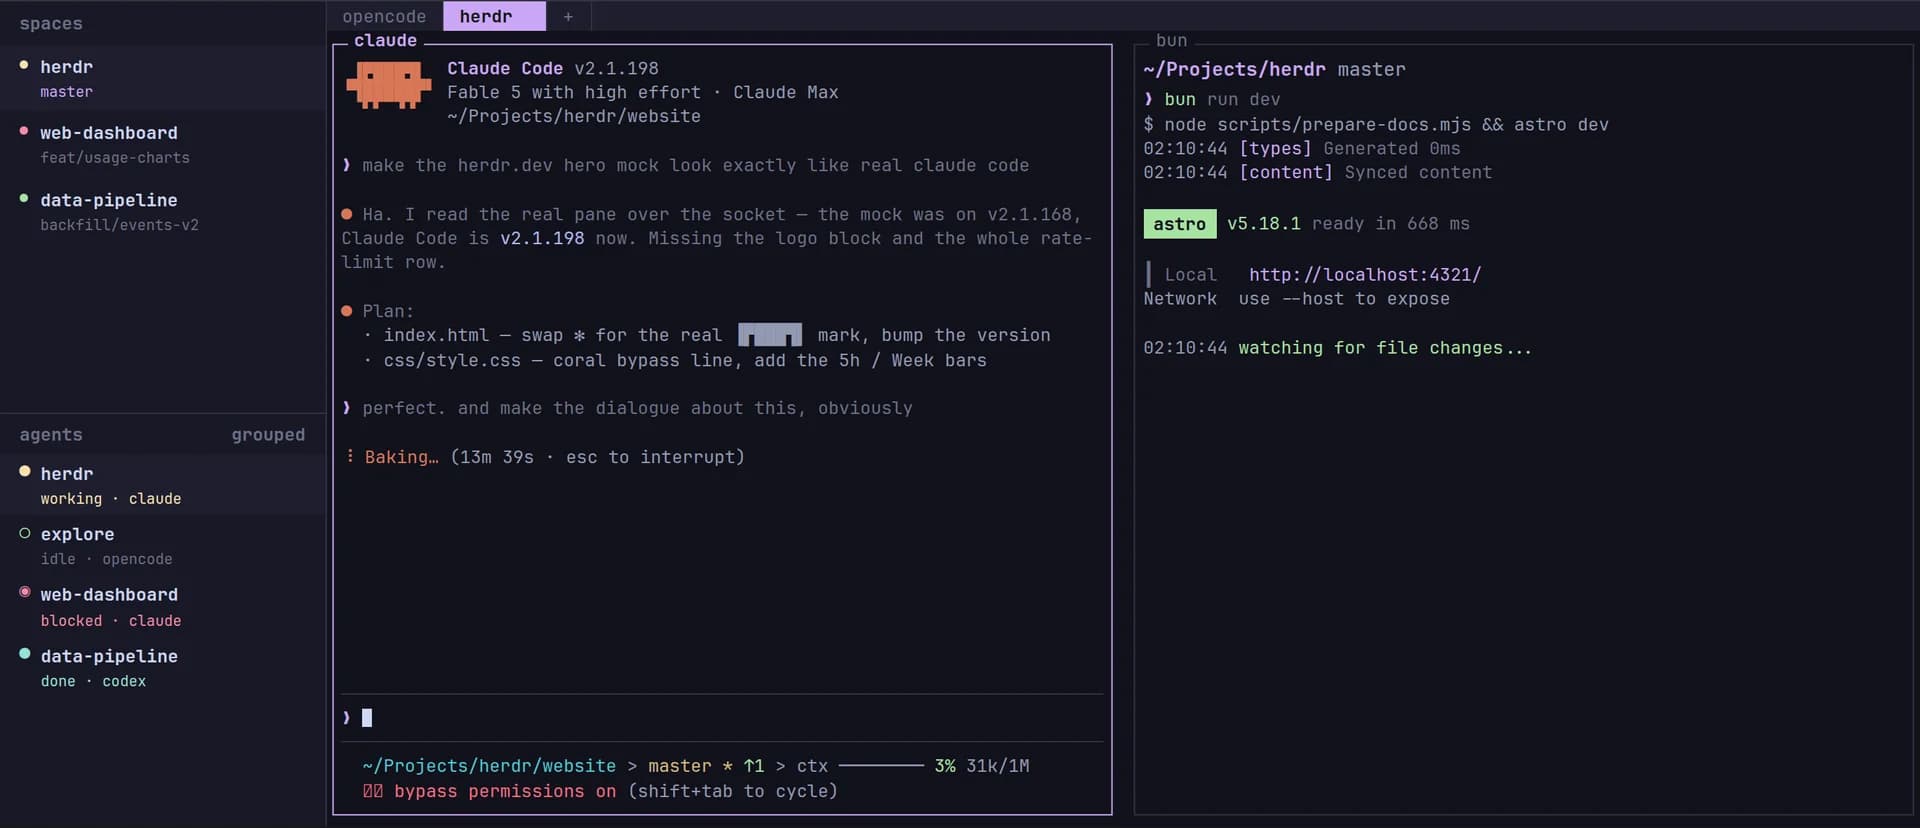Click the 3% 31k/1M context readout
1920x828 pixels.
coord(981,766)
